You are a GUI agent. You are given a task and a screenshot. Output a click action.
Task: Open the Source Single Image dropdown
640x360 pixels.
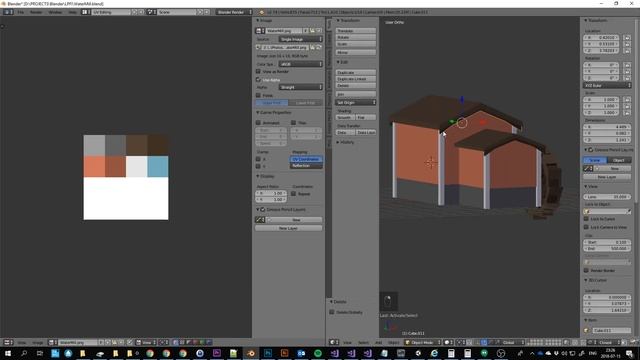pyautogui.click(x=301, y=39)
